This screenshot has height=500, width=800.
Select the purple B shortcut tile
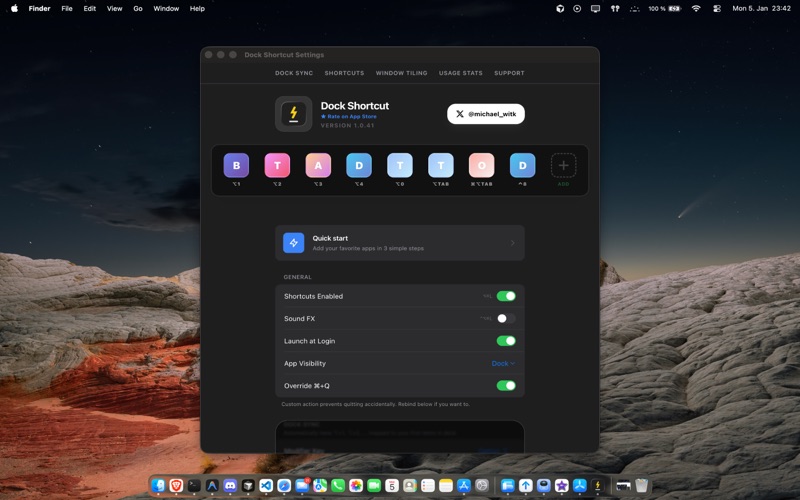pos(236,165)
